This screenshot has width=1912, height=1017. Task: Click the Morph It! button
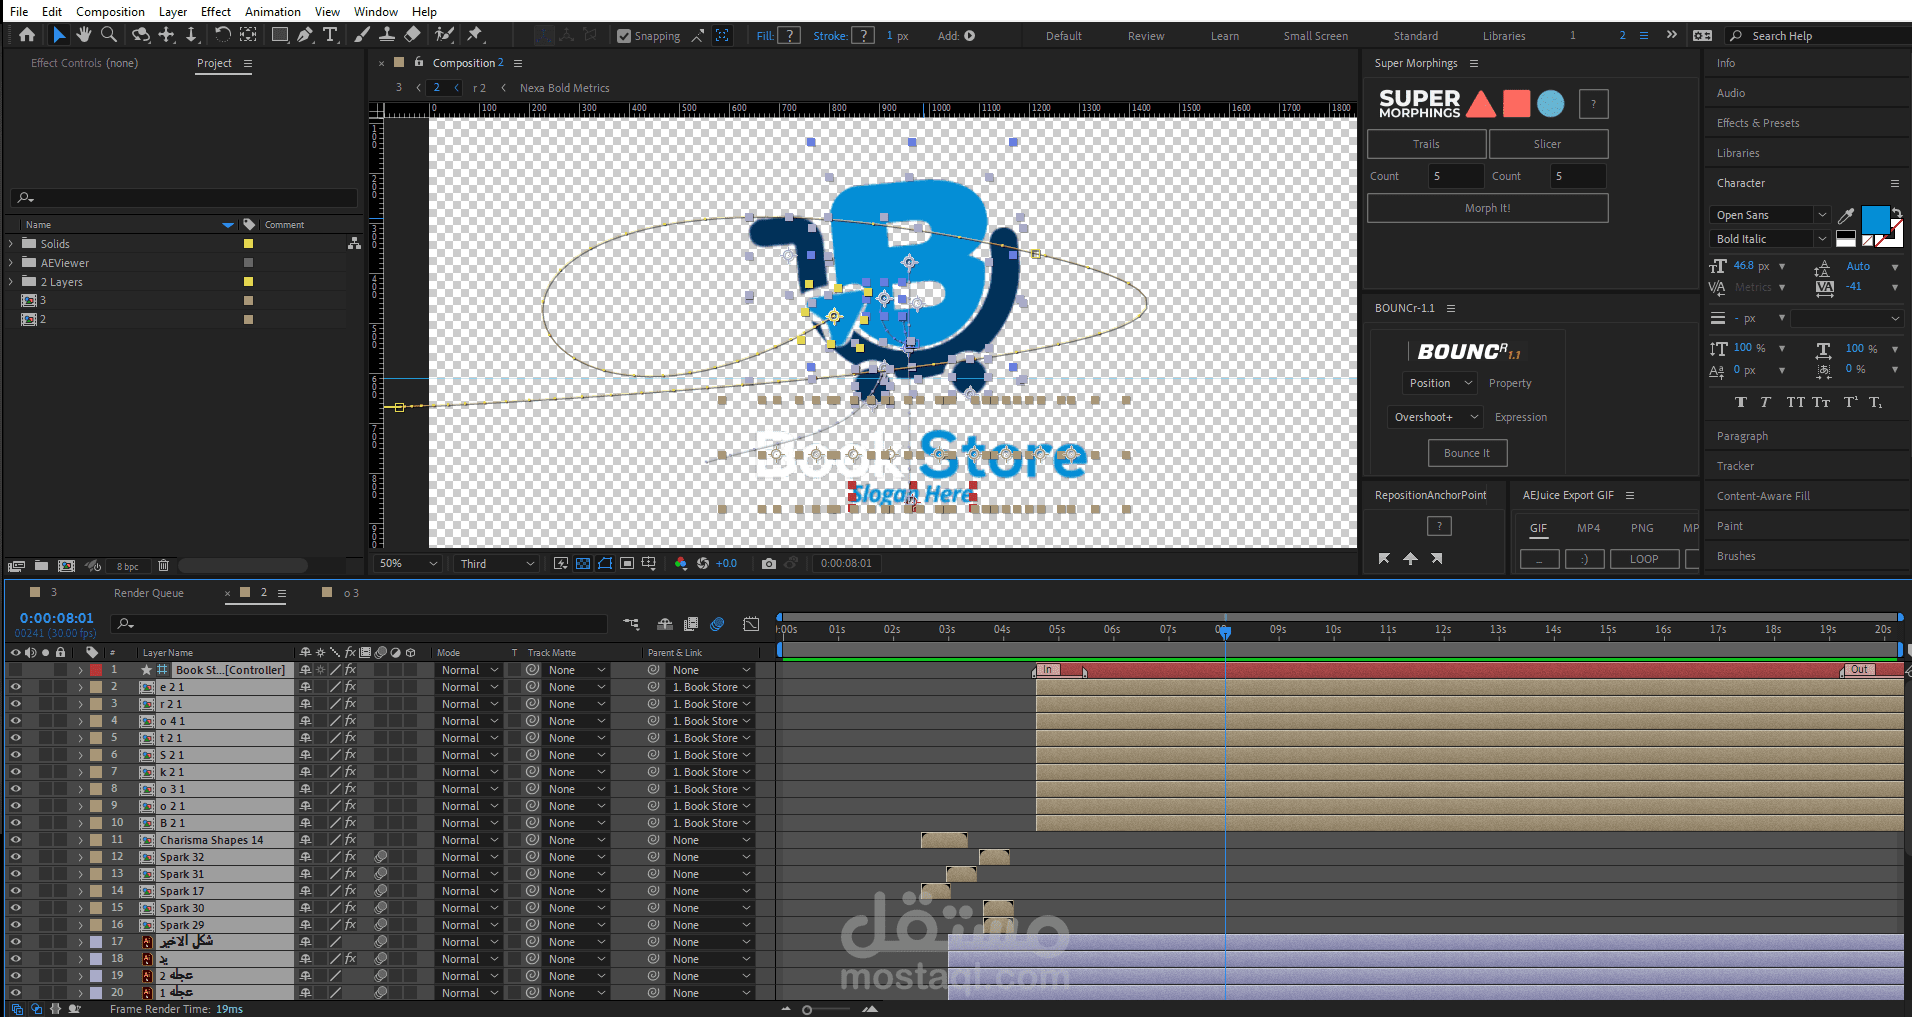click(x=1488, y=208)
